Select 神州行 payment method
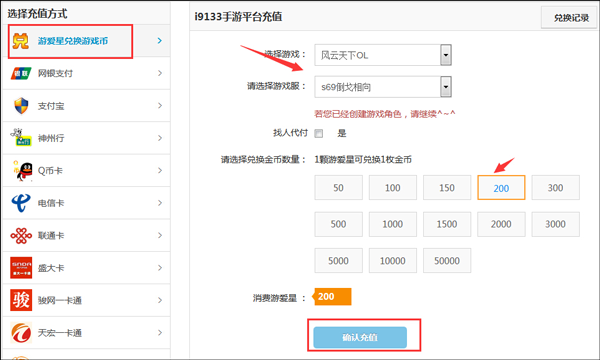Image resolution: width=600 pixels, height=360 pixels. (x=86, y=138)
